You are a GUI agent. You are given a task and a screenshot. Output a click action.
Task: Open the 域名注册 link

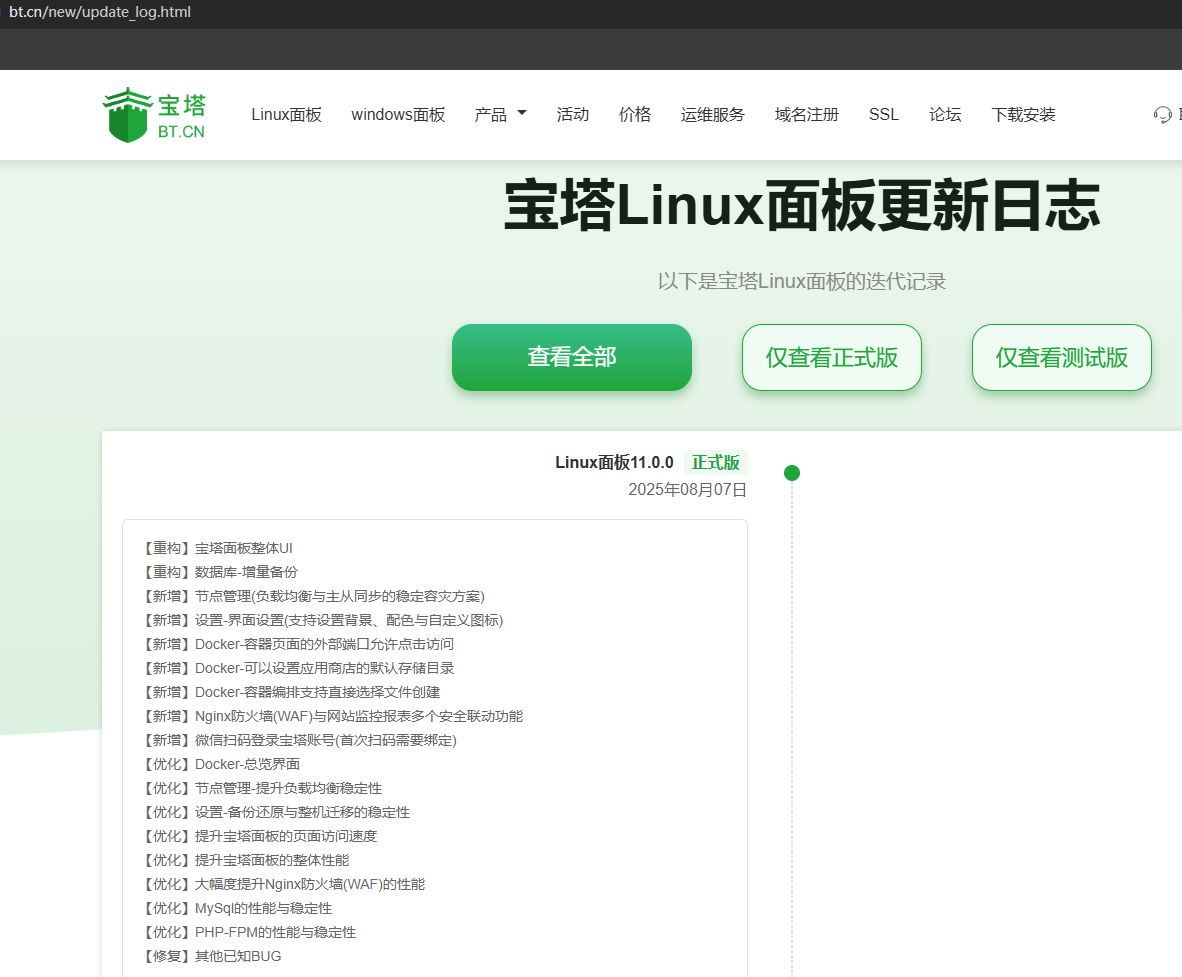click(807, 114)
